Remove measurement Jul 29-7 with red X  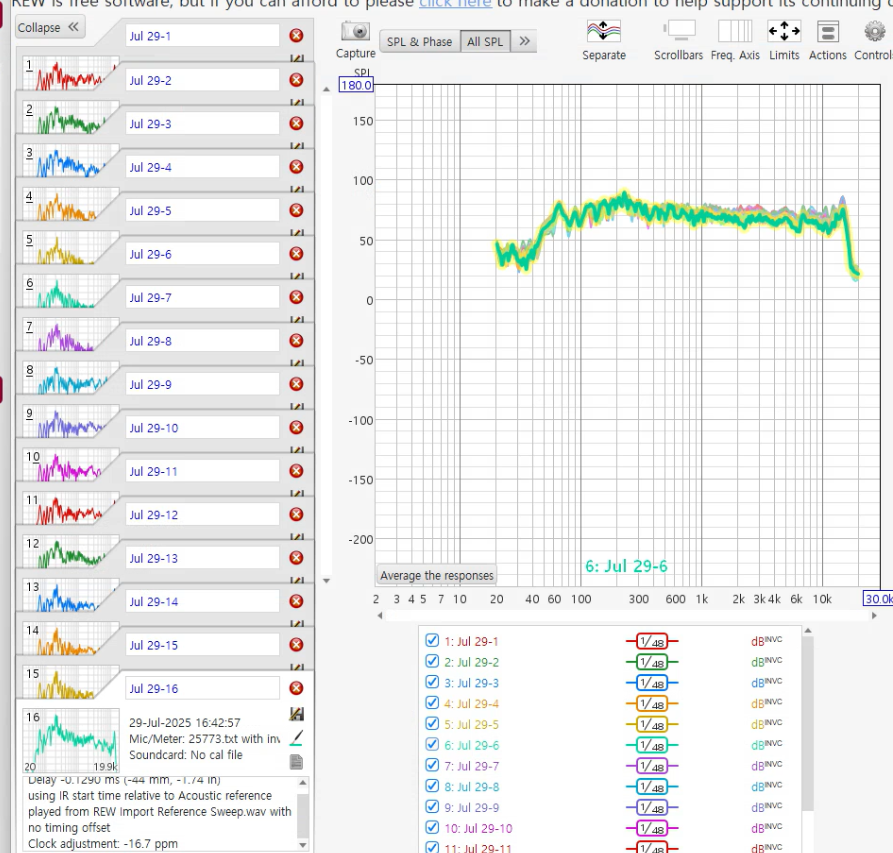[x=296, y=297]
